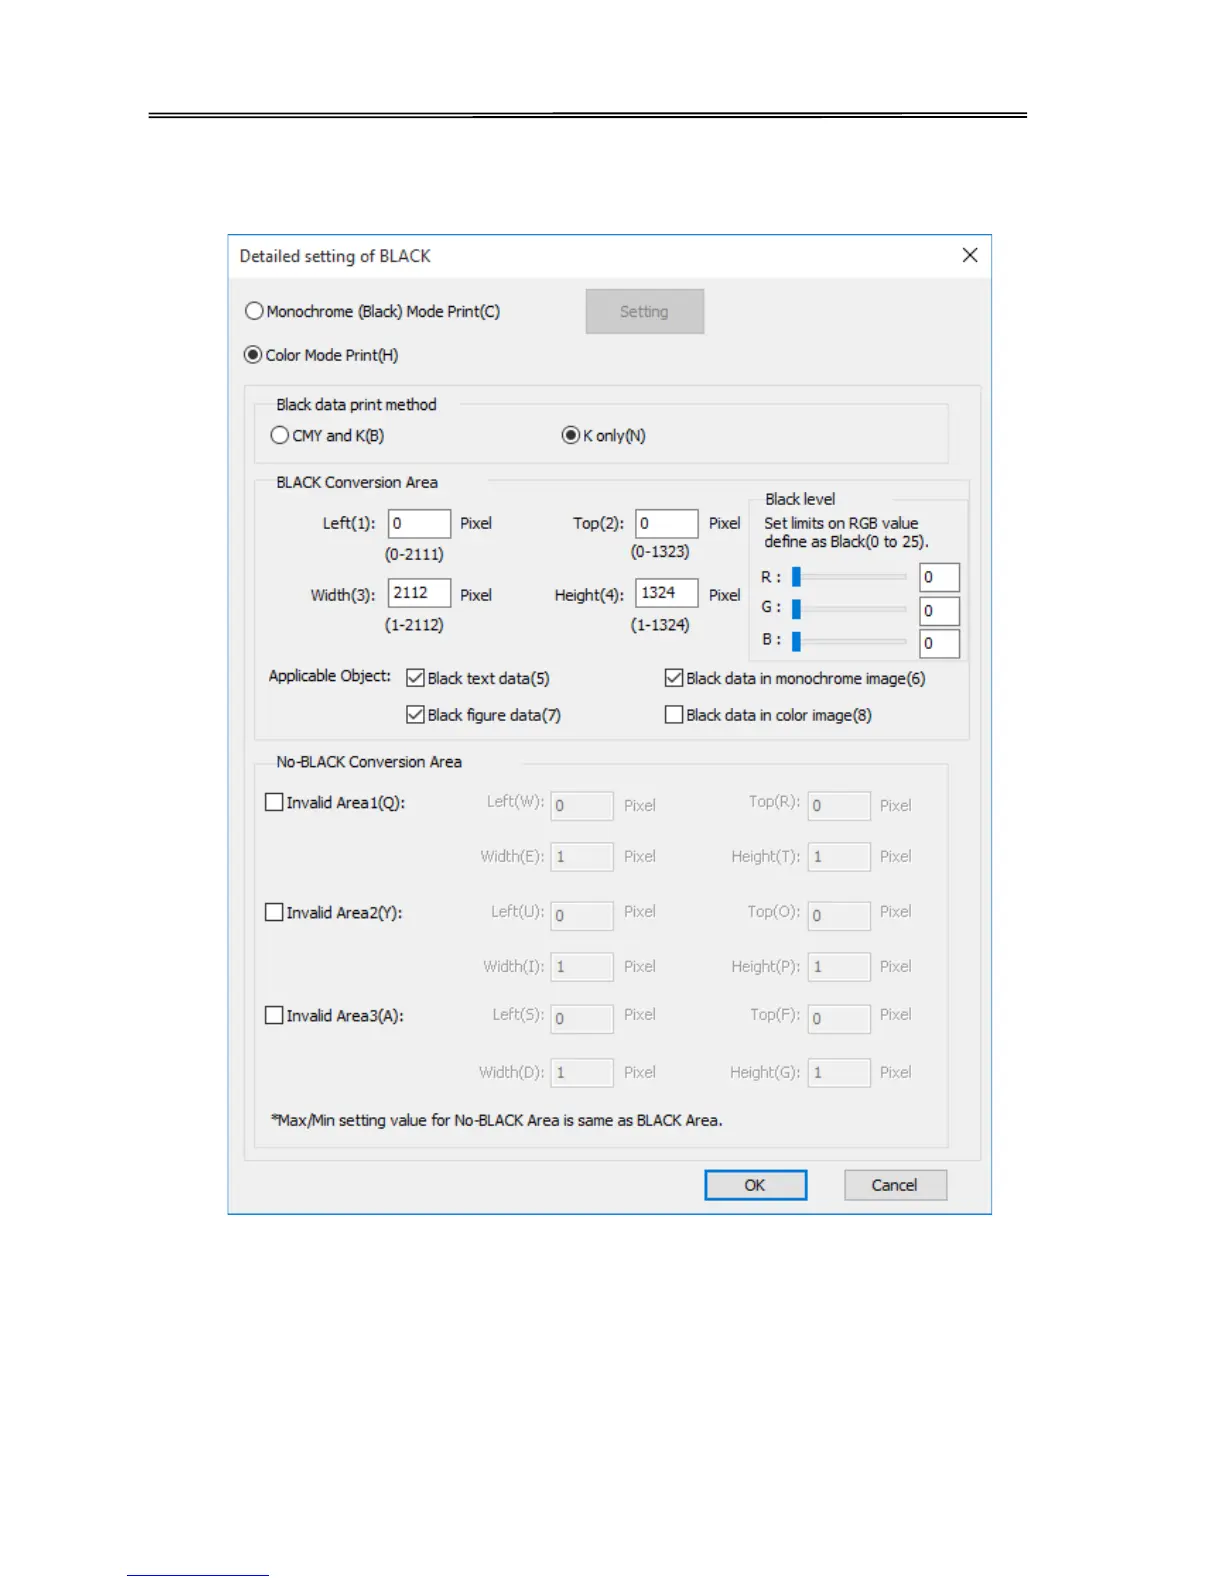Click the grayed Setting button
This screenshot has width=1224, height=1584.
pyautogui.click(x=645, y=311)
